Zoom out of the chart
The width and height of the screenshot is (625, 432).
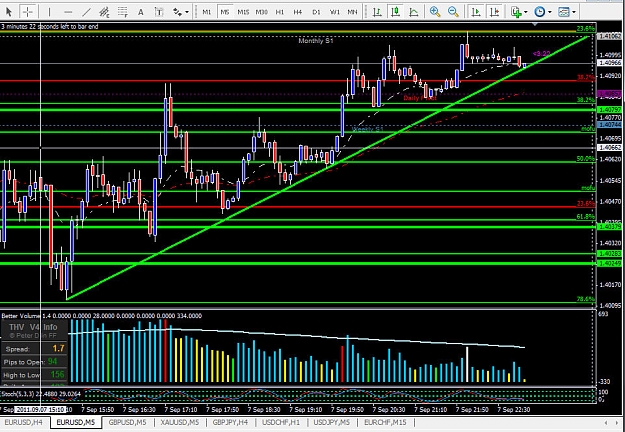pyautogui.click(x=453, y=12)
